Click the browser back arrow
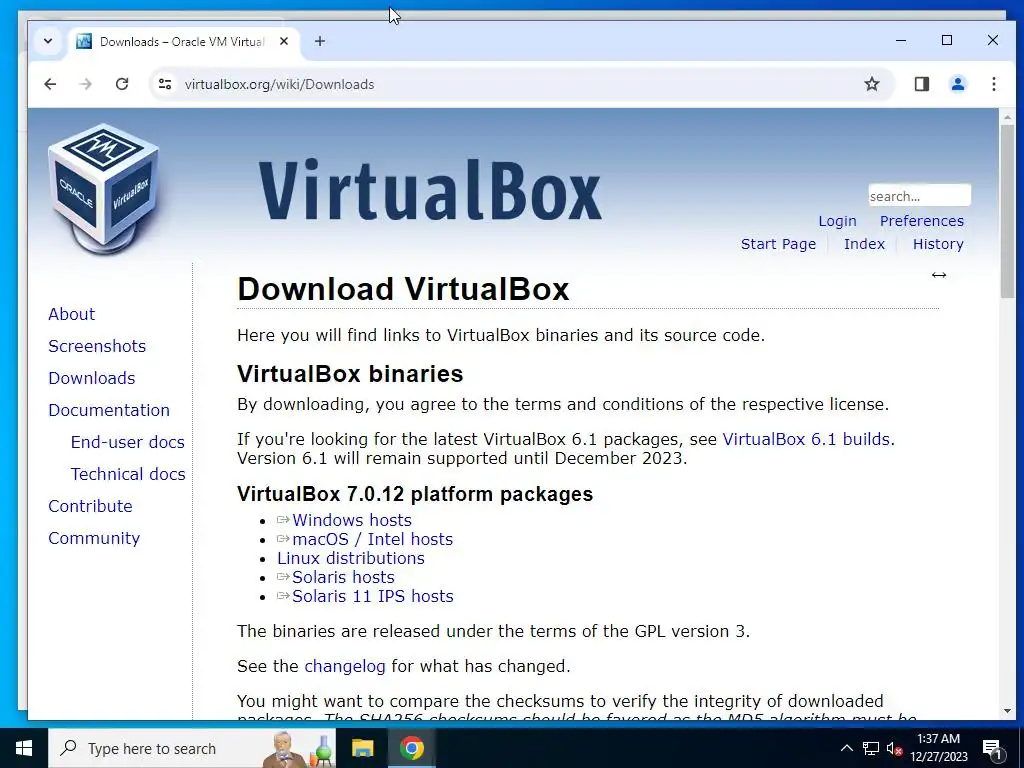1024x768 pixels. click(50, 84)
